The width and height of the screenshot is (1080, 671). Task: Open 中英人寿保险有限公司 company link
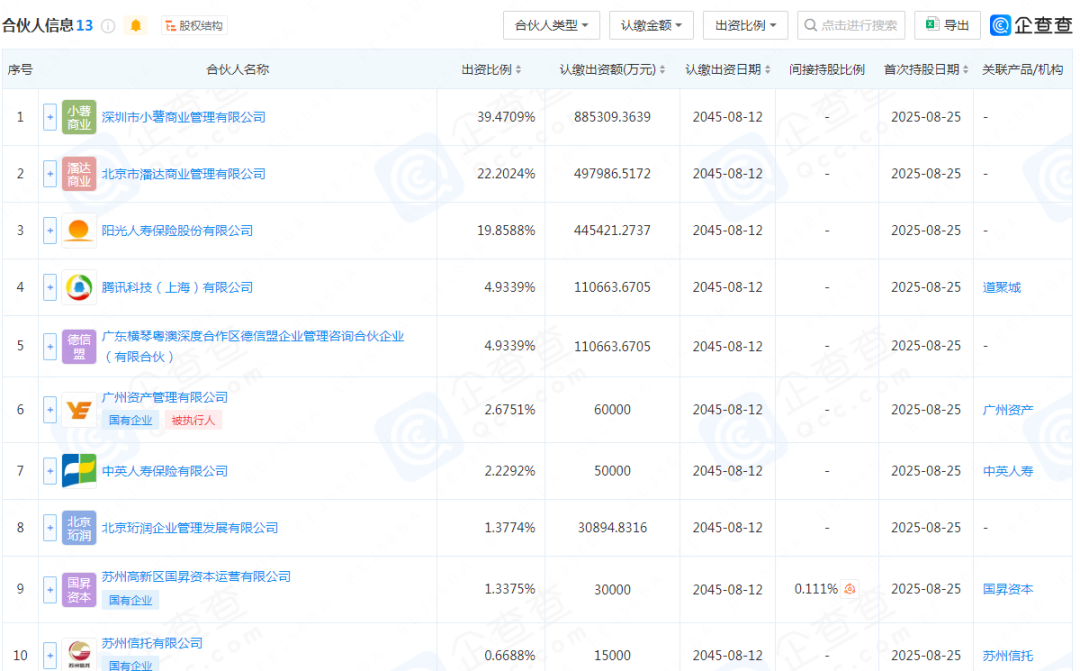tap(165, 471)
